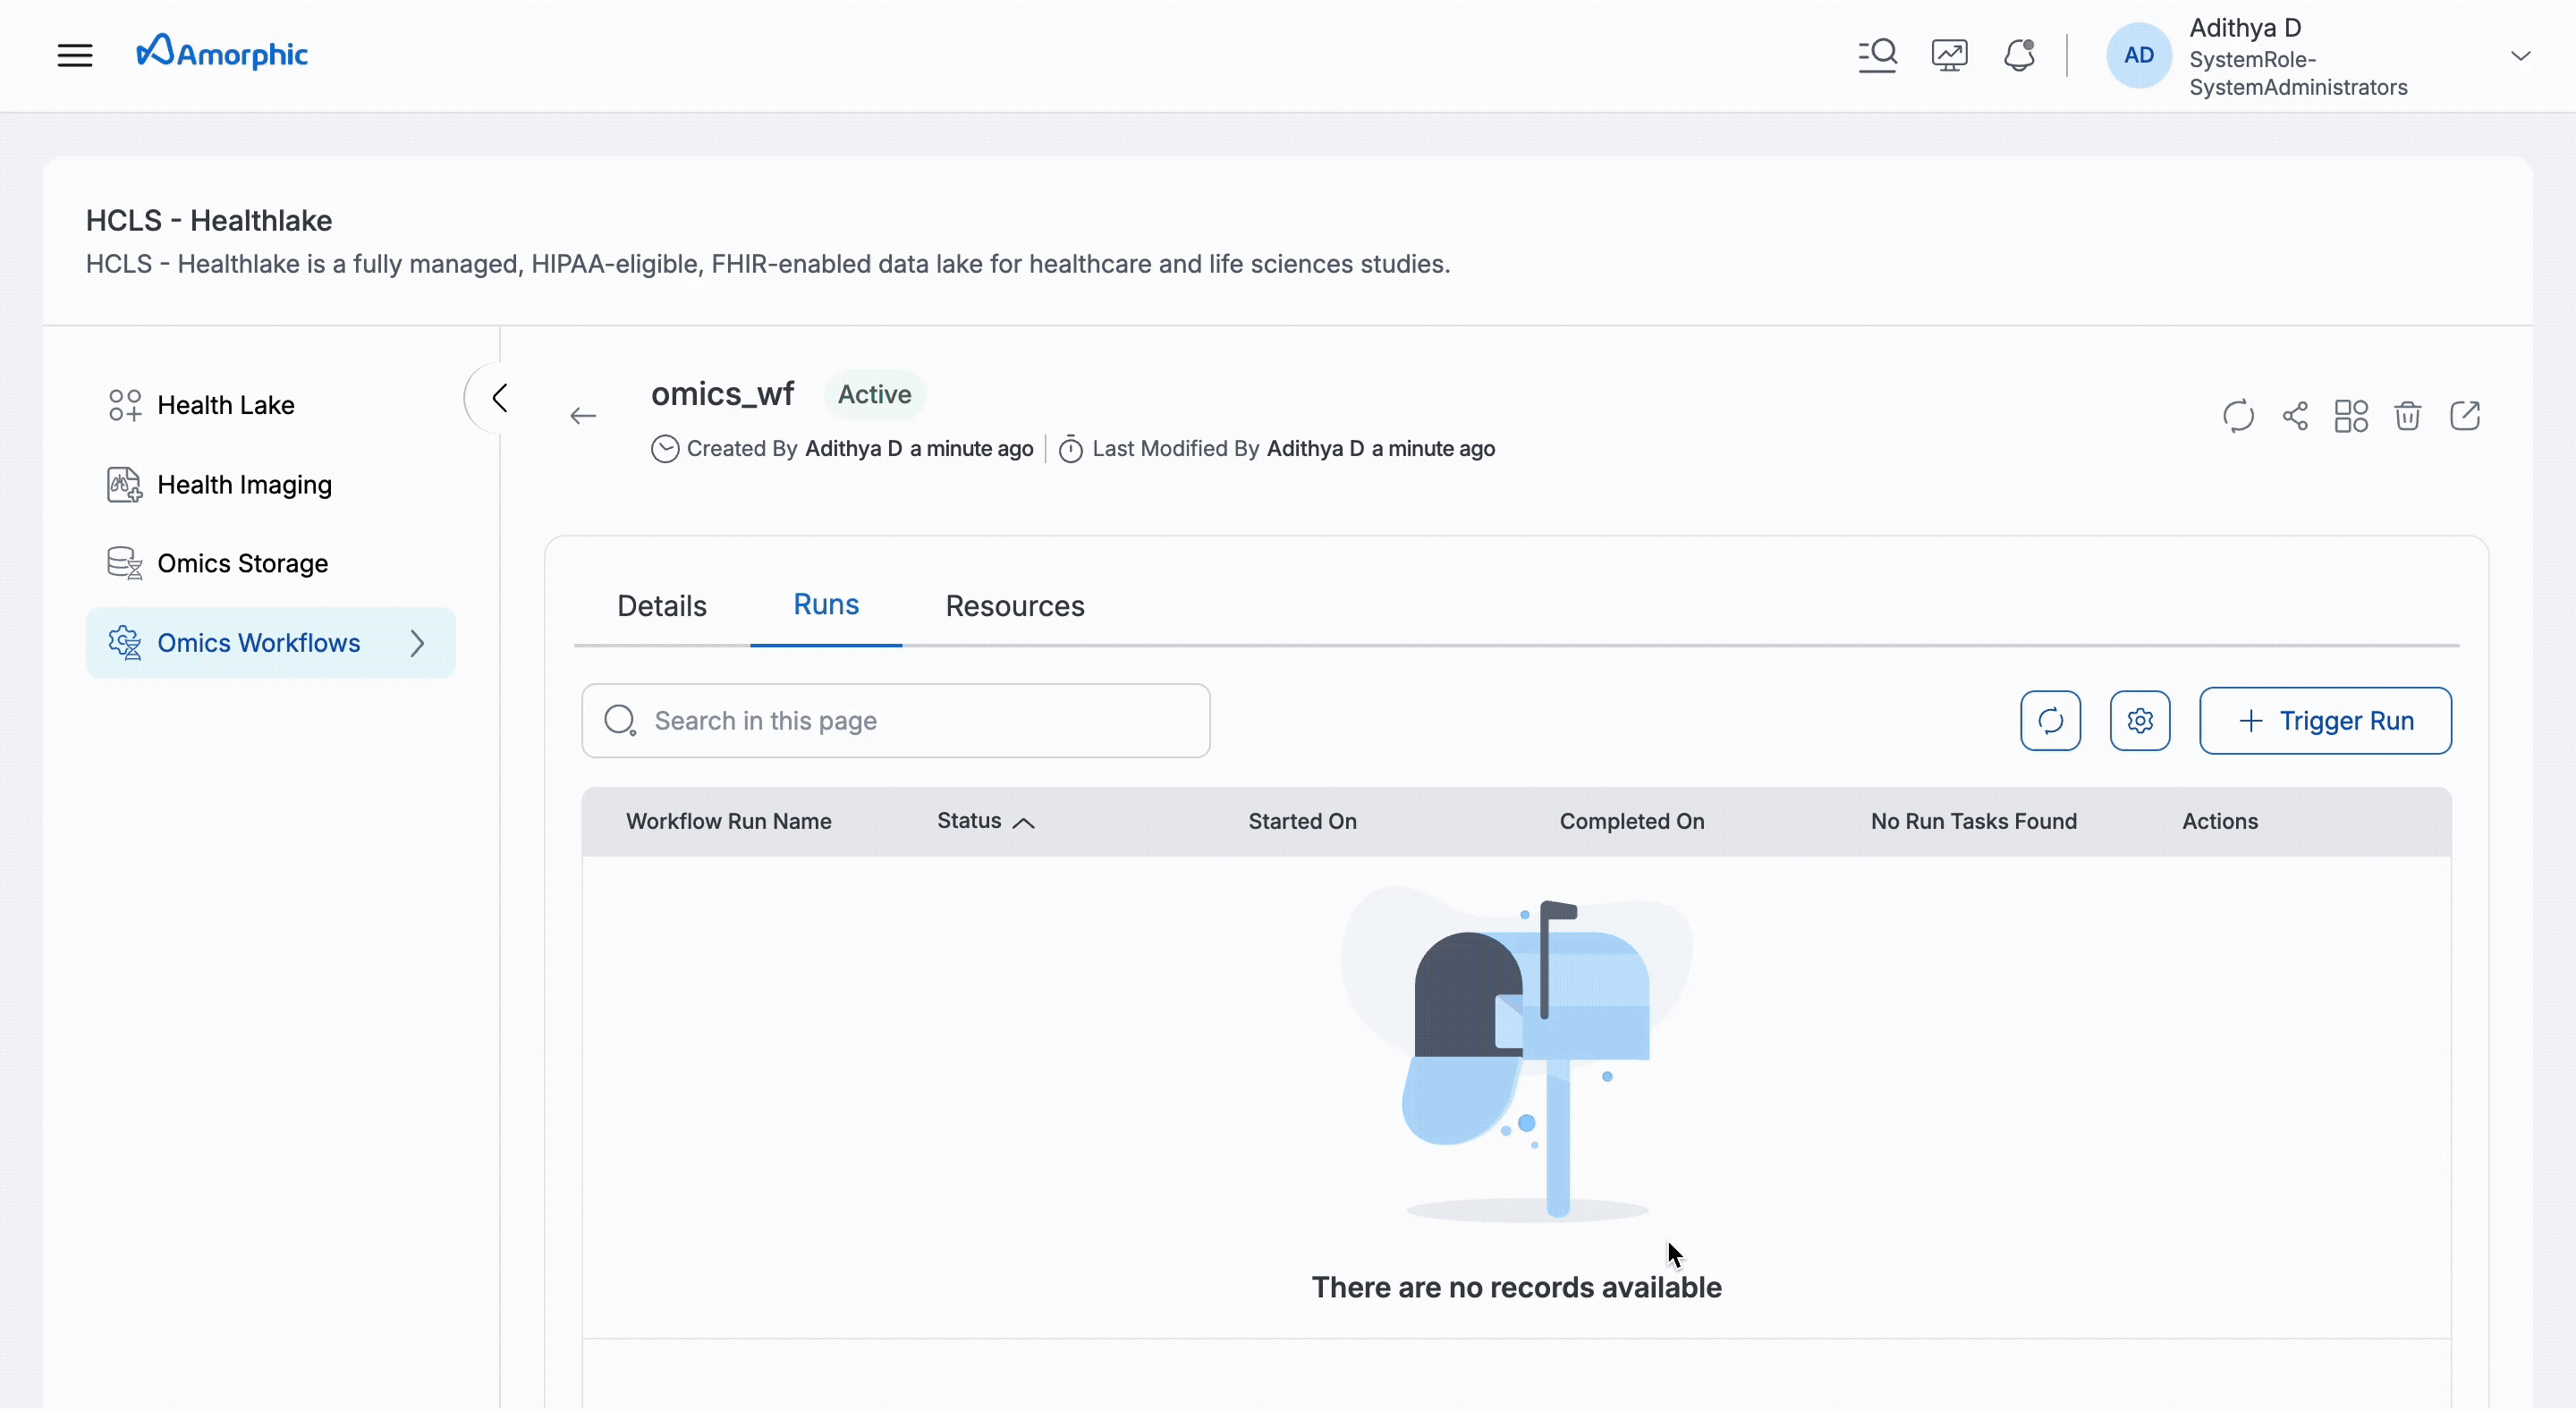
Task: Open the workflow in external console
Action: (2466, 416)
